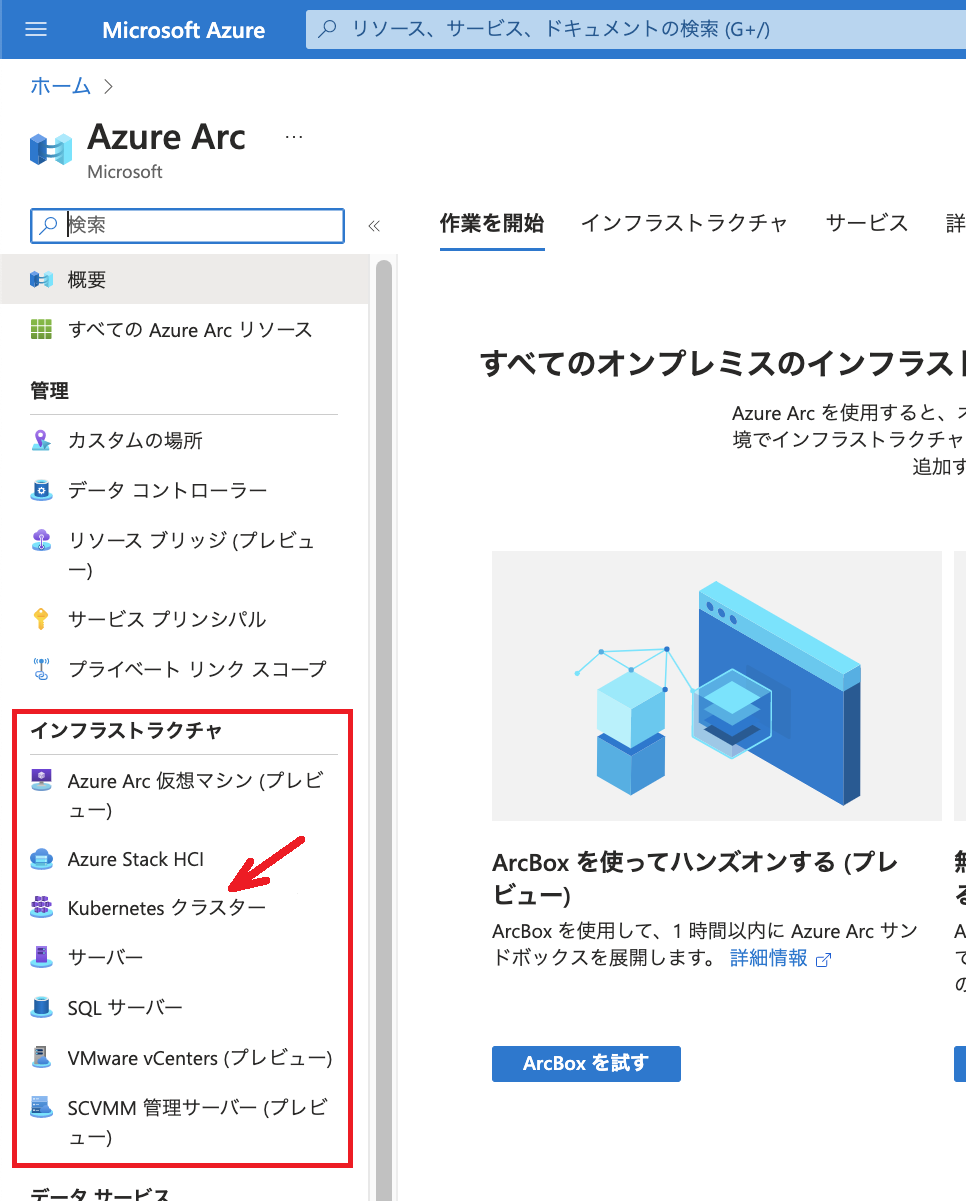966x1201 pixels.
Task: Click the green grid all resources icon
Action: pos(41,329)
